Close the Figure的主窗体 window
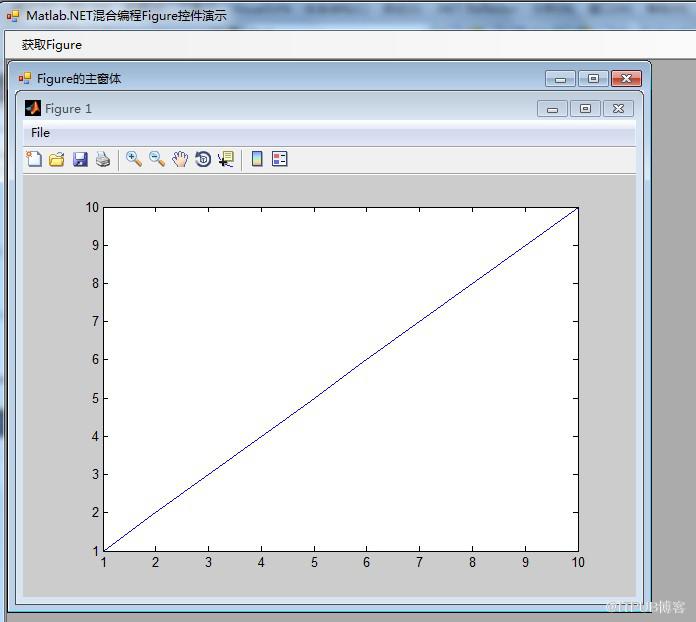The width and height of the screenshot is (696, 622). [626, 79]
